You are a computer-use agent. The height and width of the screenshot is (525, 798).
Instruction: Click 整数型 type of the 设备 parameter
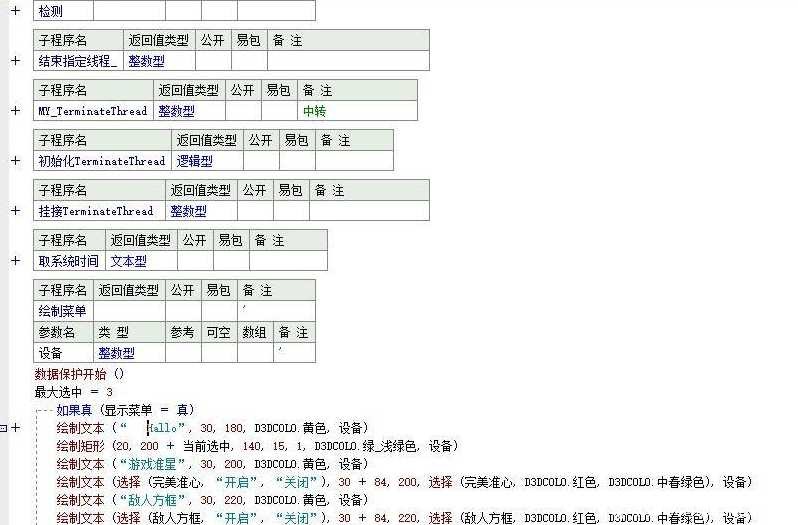[129, 353]
